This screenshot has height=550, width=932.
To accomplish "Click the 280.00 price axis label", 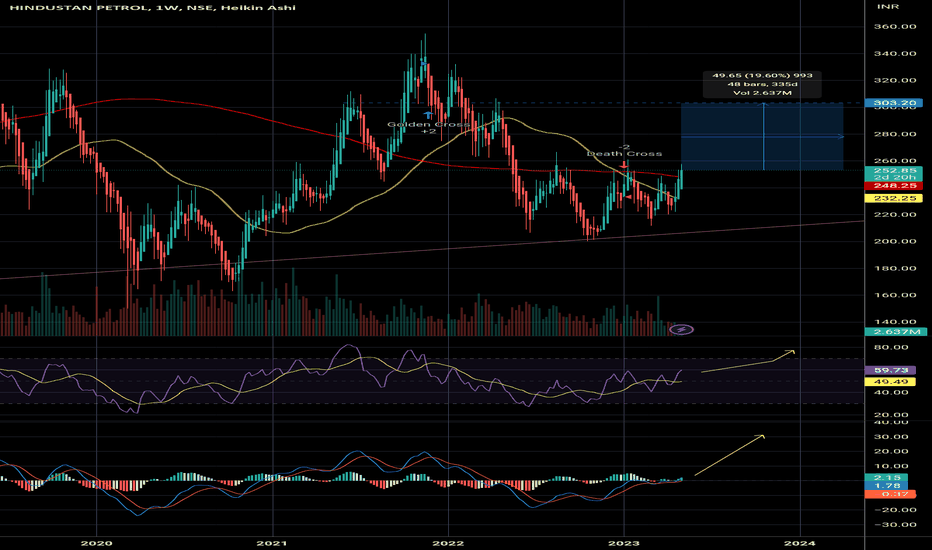I will point(895,134).
